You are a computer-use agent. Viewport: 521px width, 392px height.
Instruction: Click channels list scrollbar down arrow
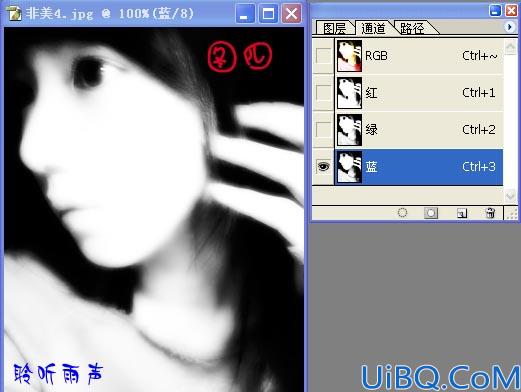(510, 195)
